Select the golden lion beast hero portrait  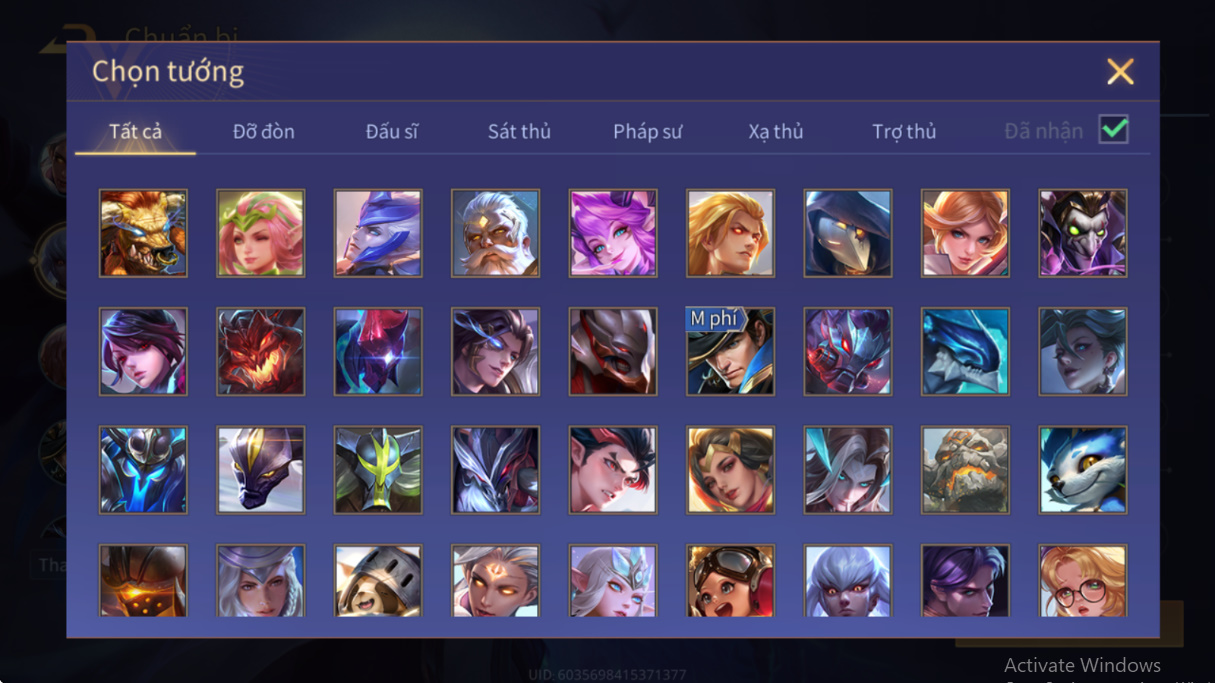click(143, 233)
